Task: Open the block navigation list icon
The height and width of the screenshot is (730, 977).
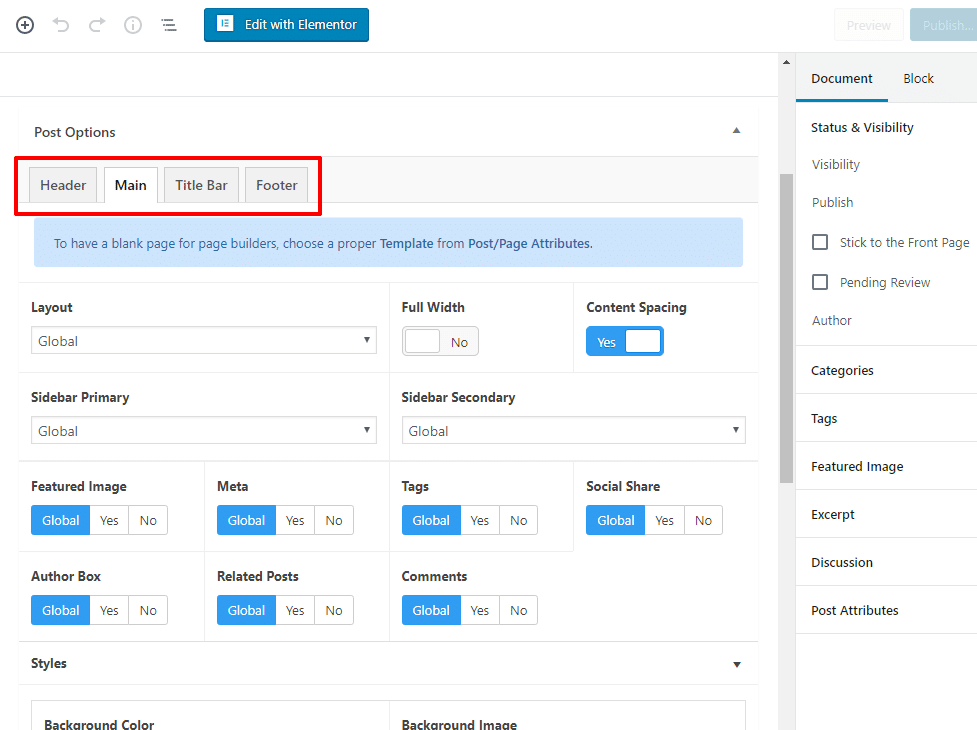Action: [169, 25]
